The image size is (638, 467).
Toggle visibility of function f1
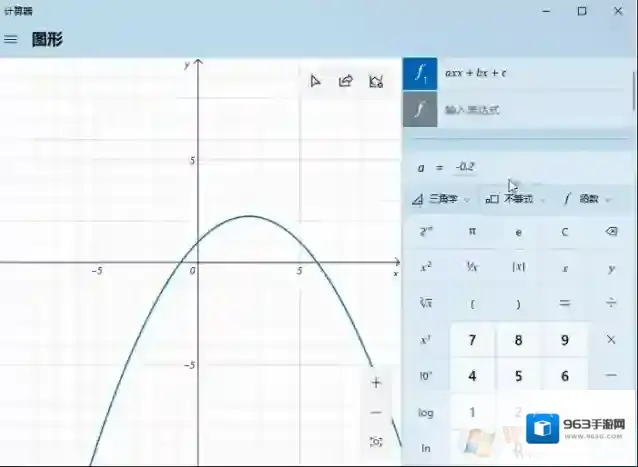[x=420, y=74]
